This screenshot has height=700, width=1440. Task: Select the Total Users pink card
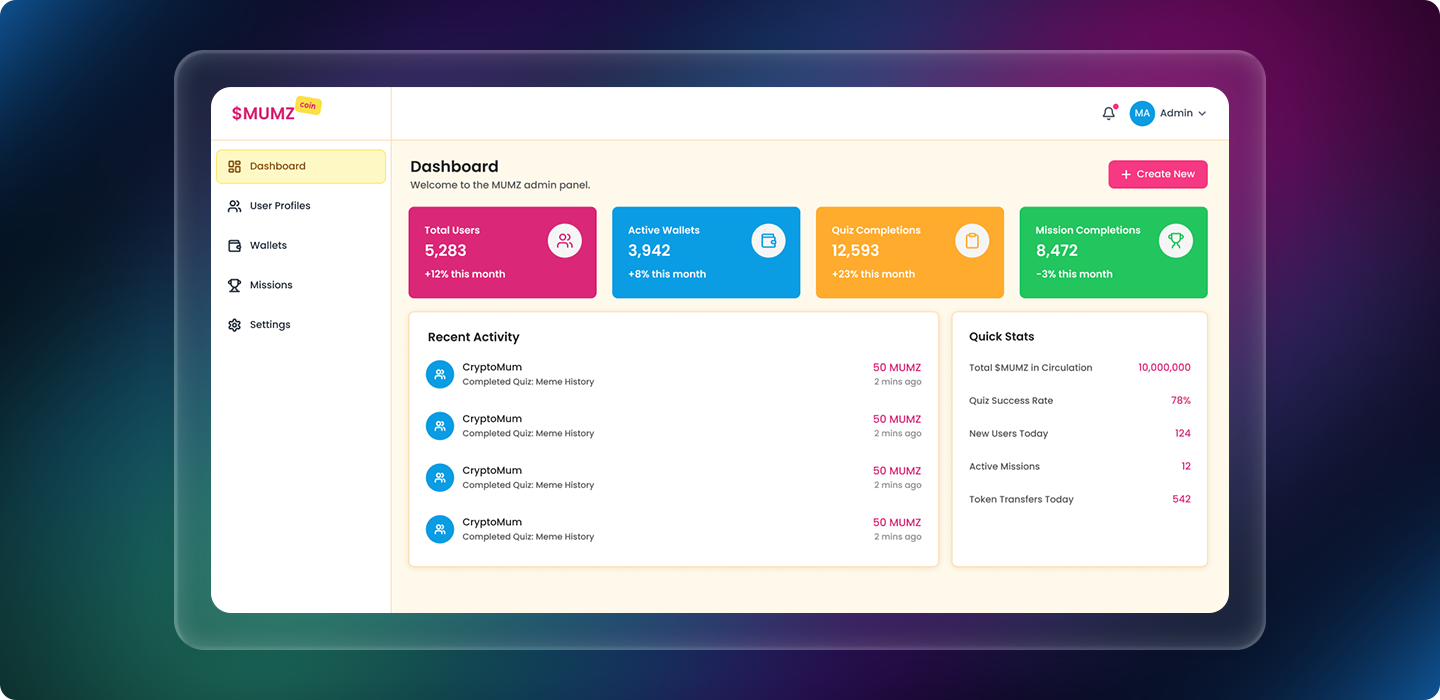[x=502, y=253]
